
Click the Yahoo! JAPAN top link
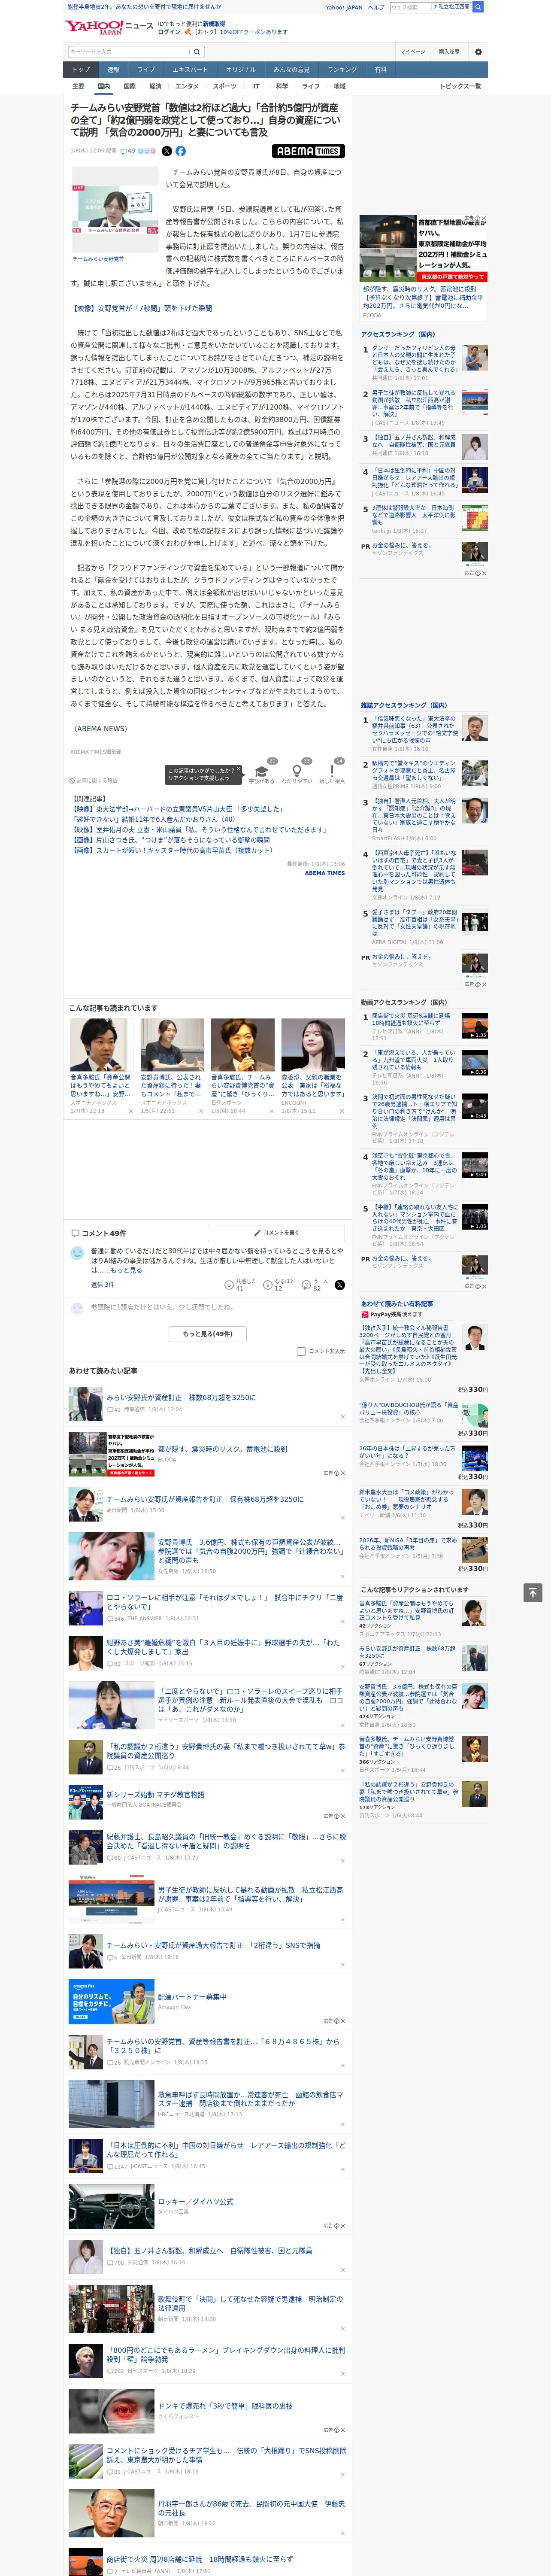[x=344, y=7]
